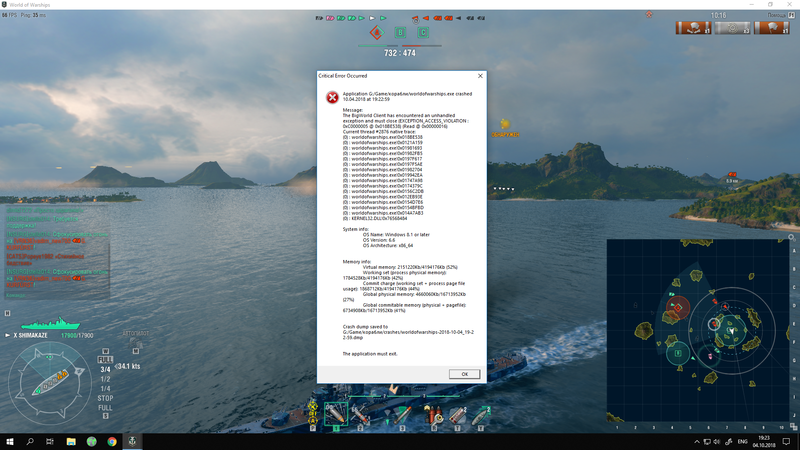
Task: Activate the Smoke Generator consumable
Action: [x=457, y=415]
